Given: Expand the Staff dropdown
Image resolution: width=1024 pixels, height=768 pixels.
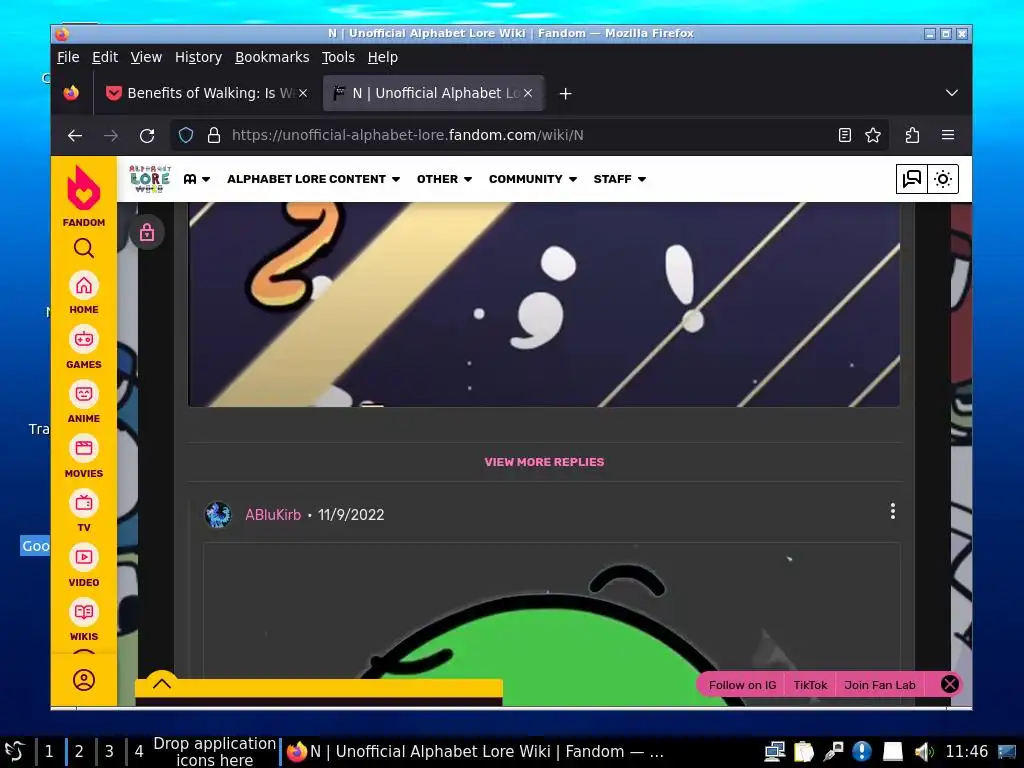Looking at the screenshot, I should tap(620, 179).
